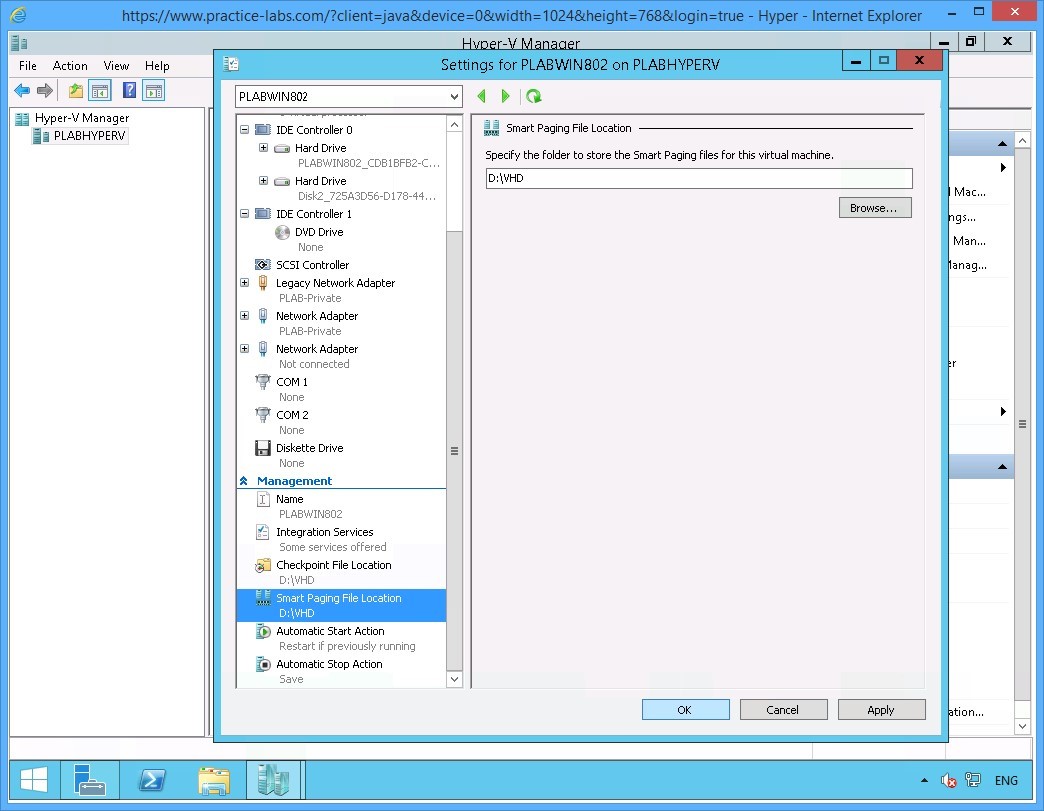Open the Action menu

70,65
